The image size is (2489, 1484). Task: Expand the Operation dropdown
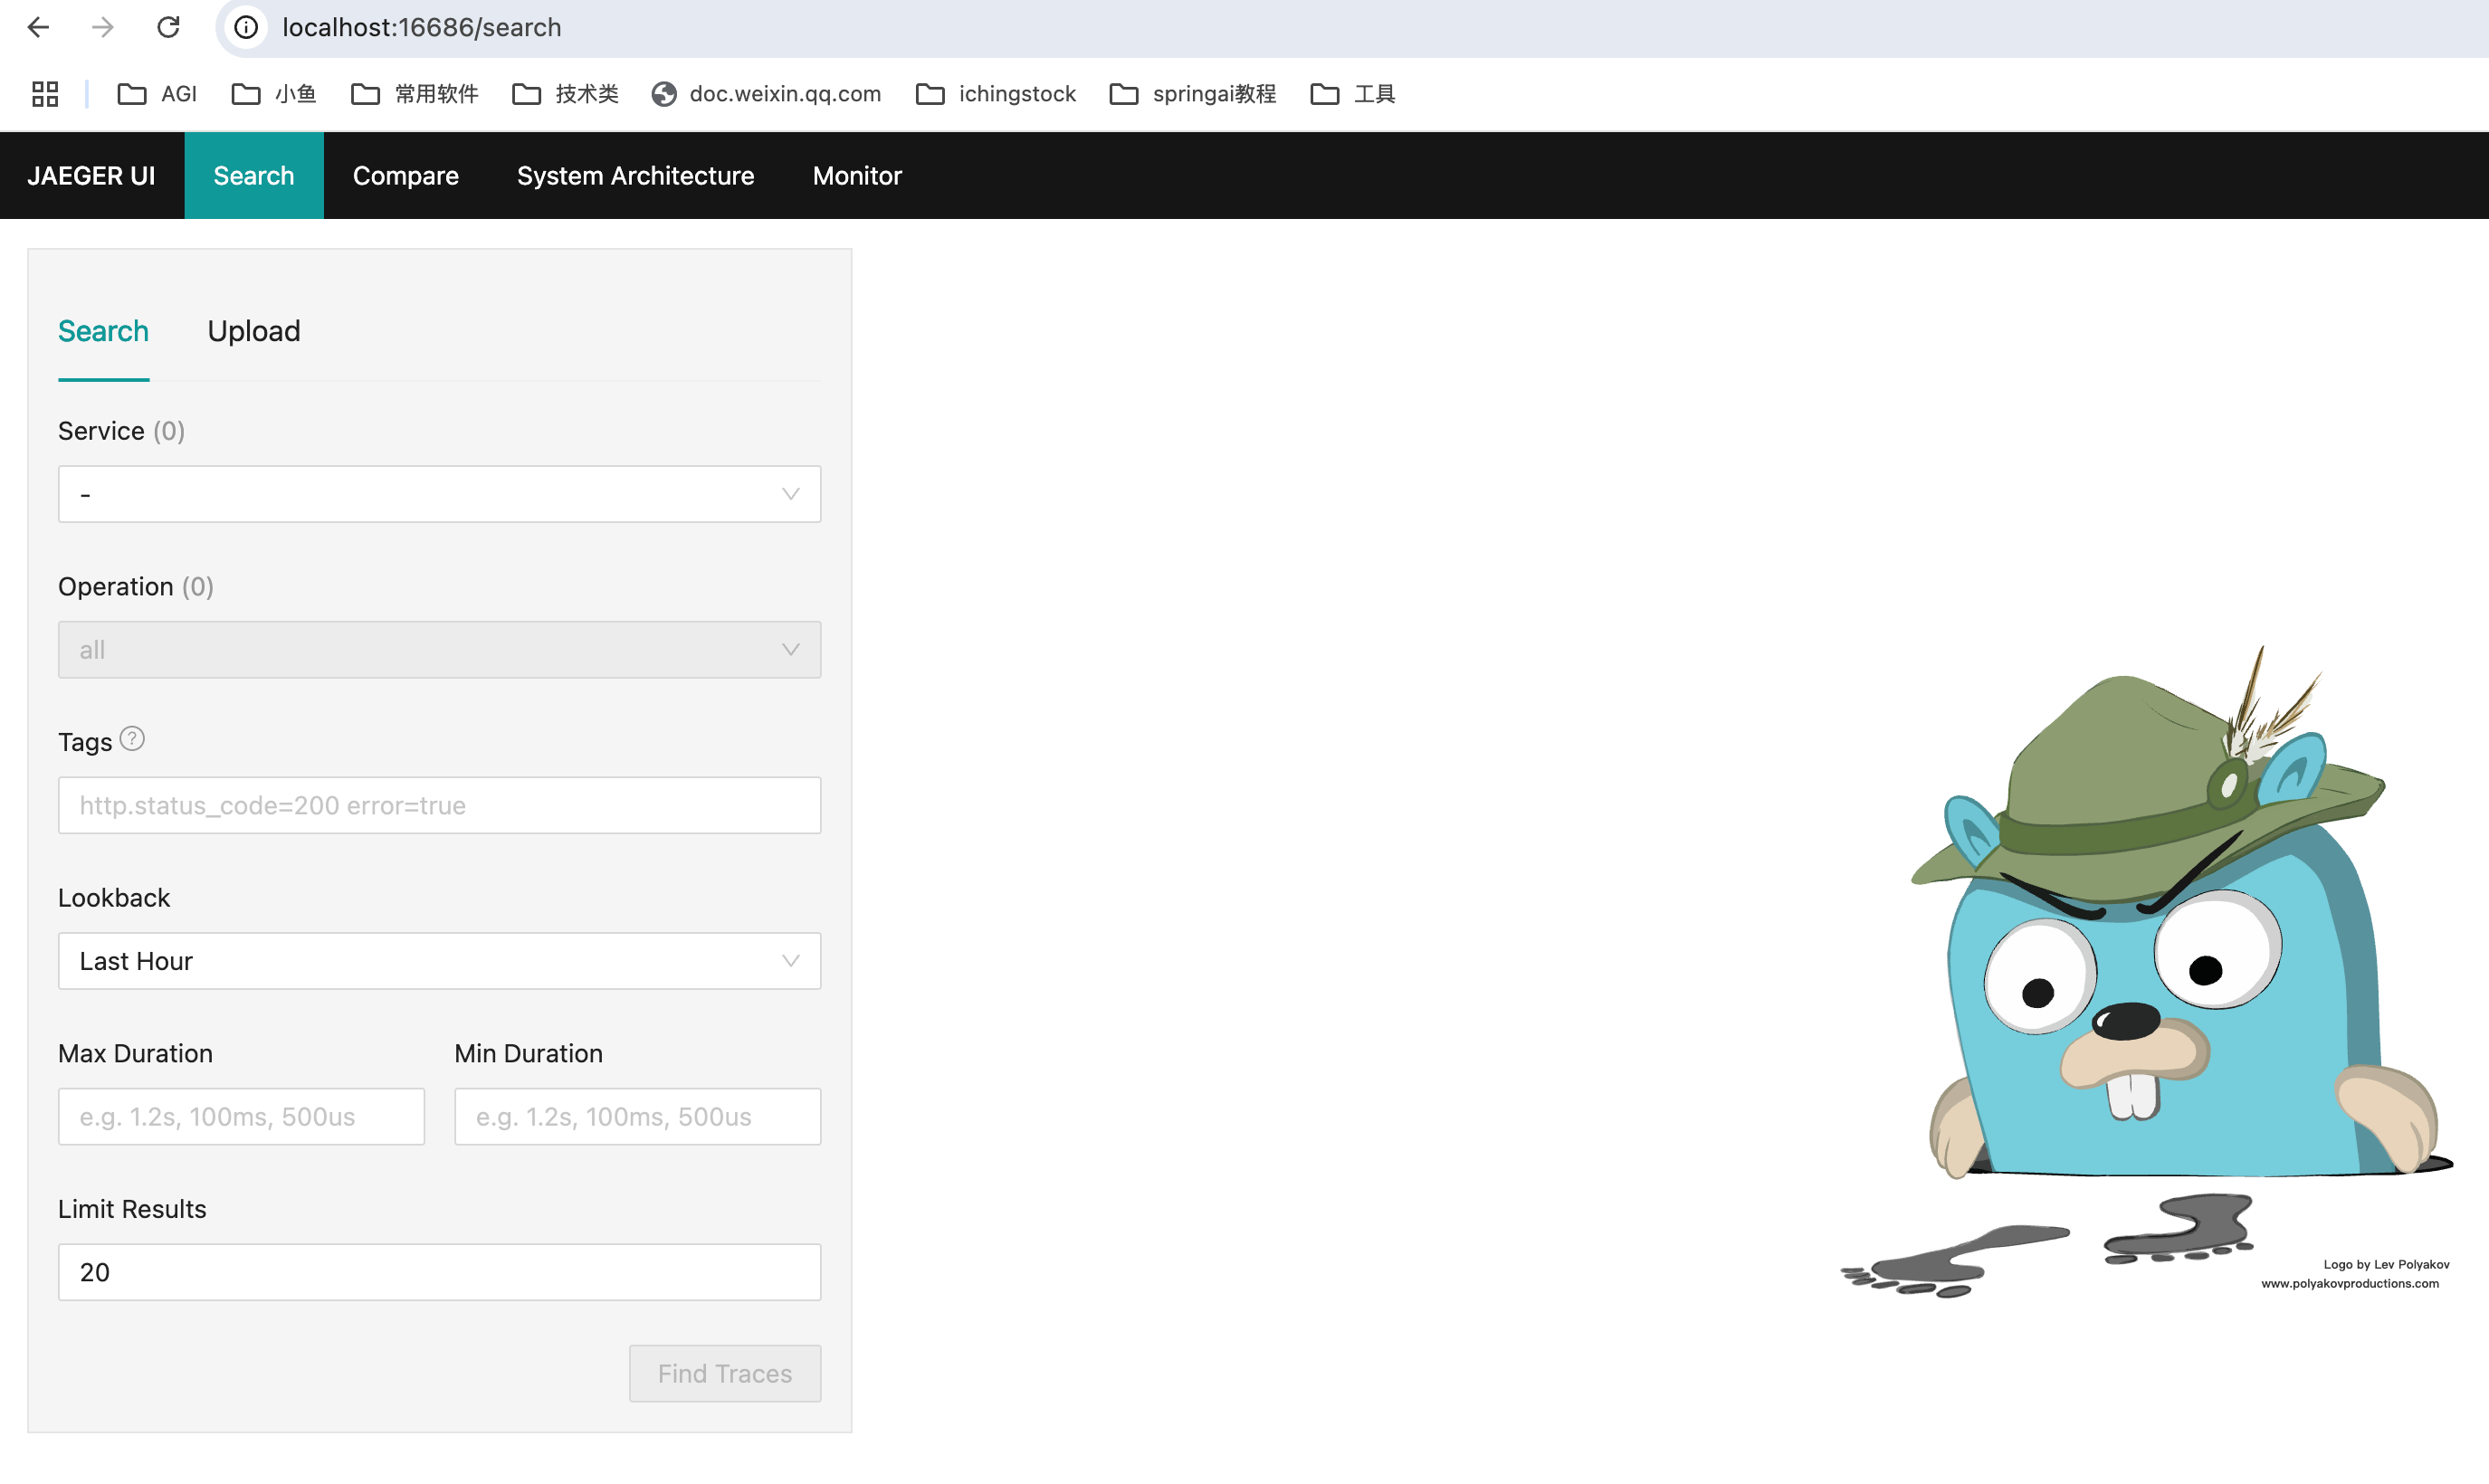pos(439,650)
